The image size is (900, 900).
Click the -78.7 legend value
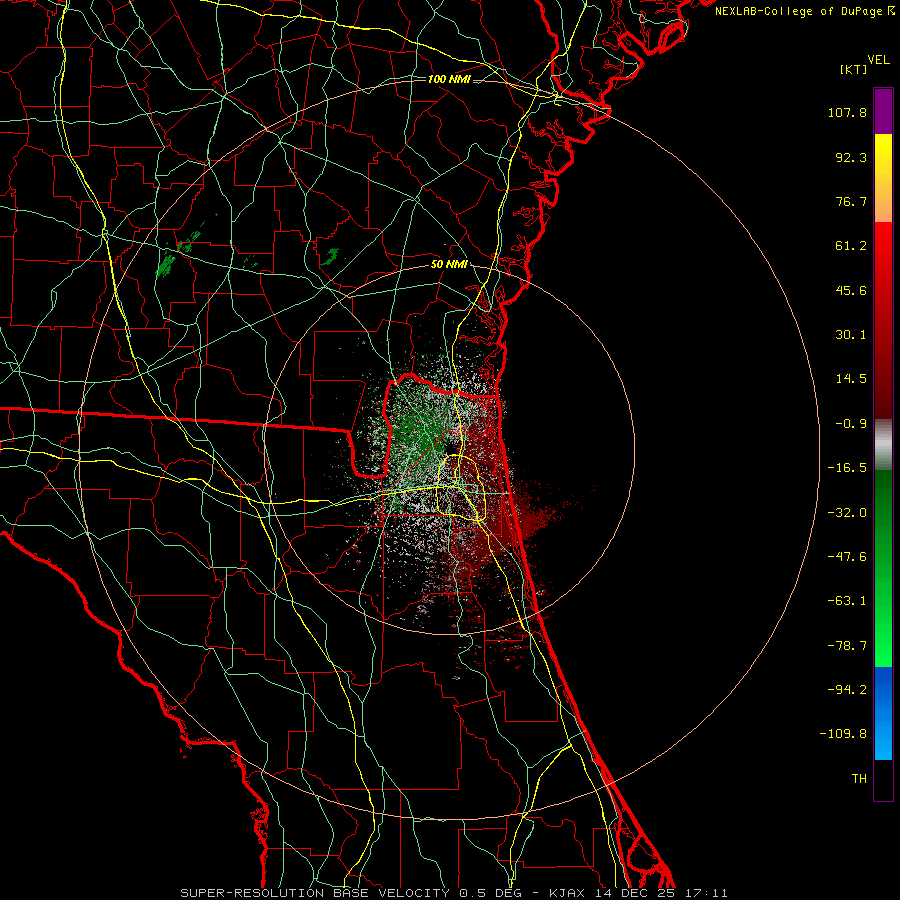[x=847, y=646]
